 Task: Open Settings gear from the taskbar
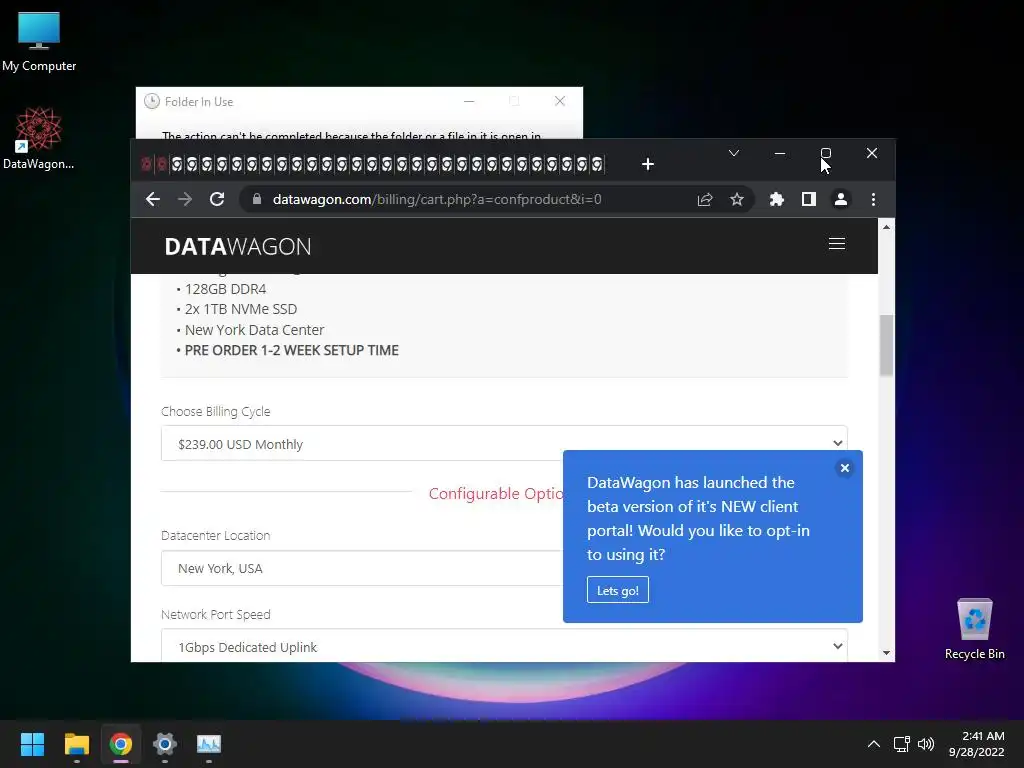pyautogui.click(x=165, y=744)
